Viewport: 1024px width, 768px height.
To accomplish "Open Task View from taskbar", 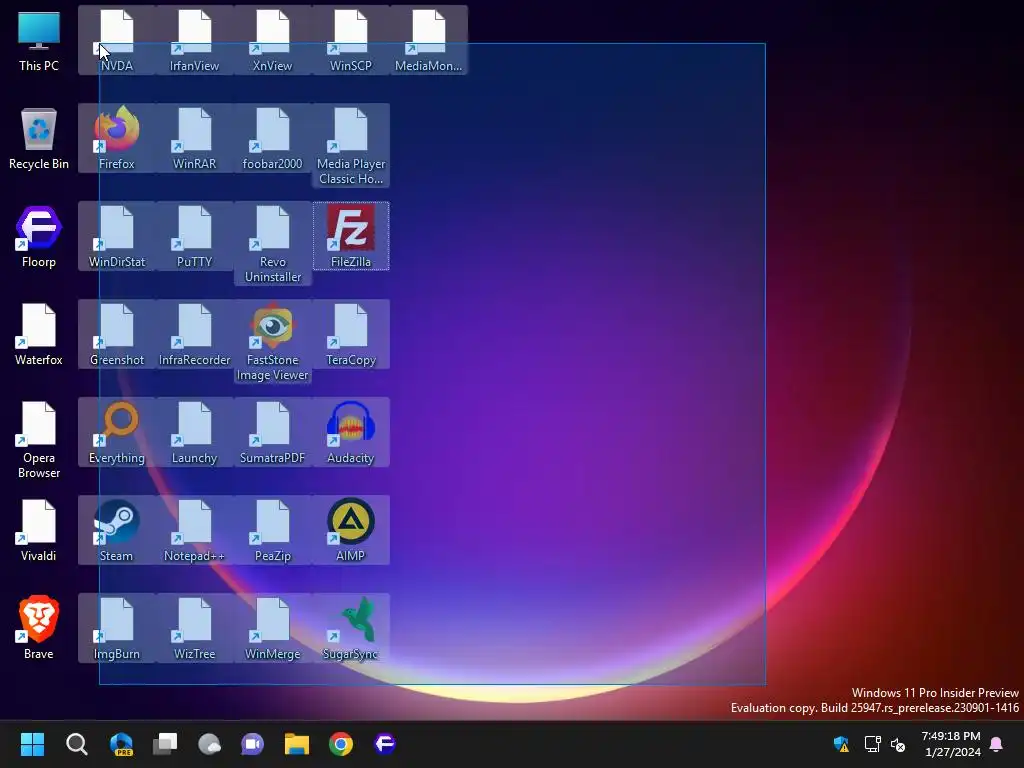I will [x=165, y=744].
